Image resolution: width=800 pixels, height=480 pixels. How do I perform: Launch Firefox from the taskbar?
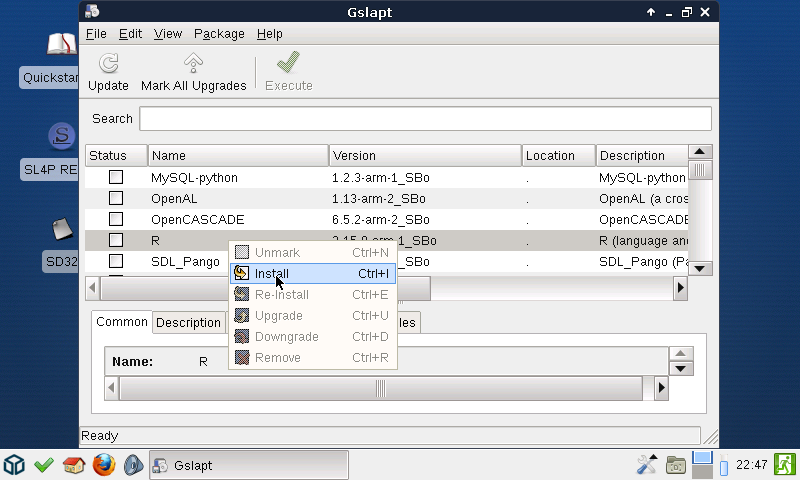pyautogui.click(x=104, y=465)
